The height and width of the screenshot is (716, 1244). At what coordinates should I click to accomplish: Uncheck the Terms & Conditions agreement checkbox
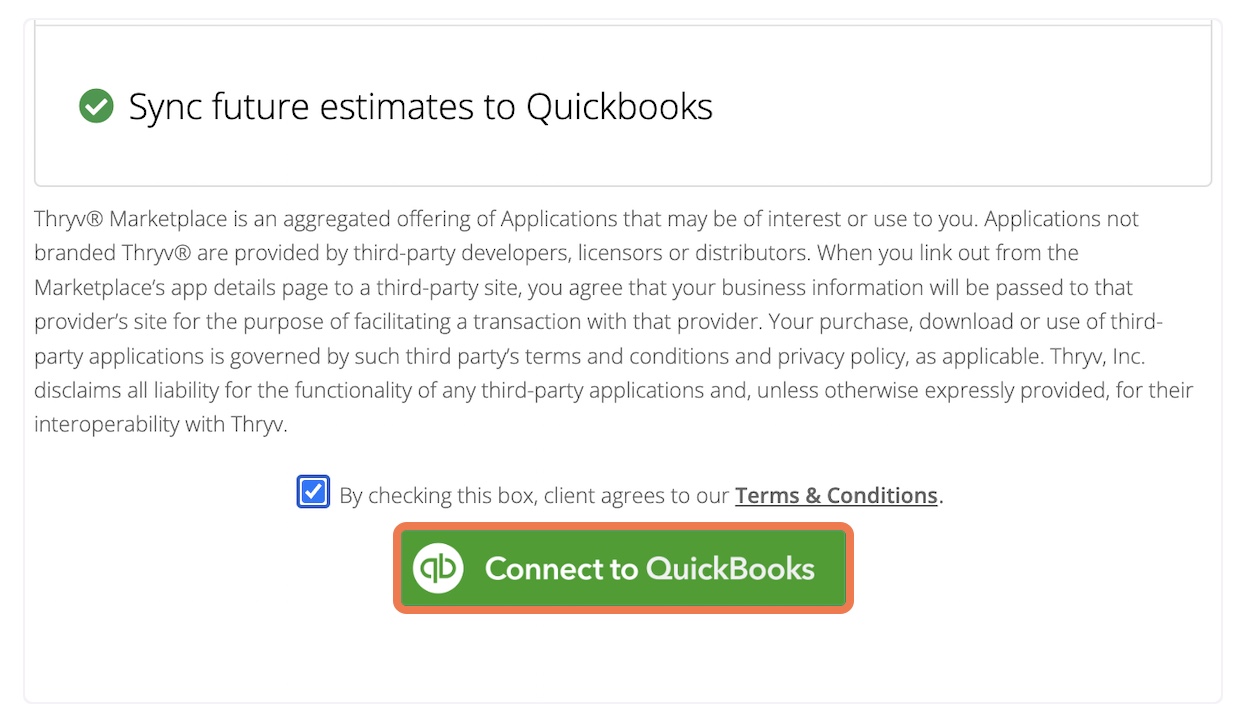click(x=313, y=492)
